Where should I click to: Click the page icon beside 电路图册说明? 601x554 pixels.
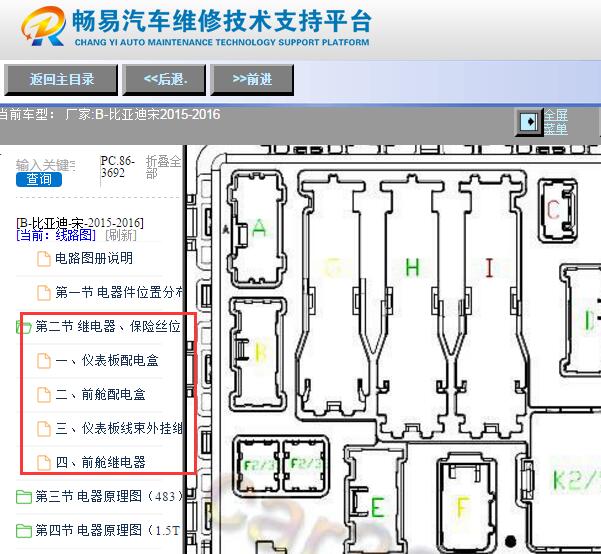(43, 258)
